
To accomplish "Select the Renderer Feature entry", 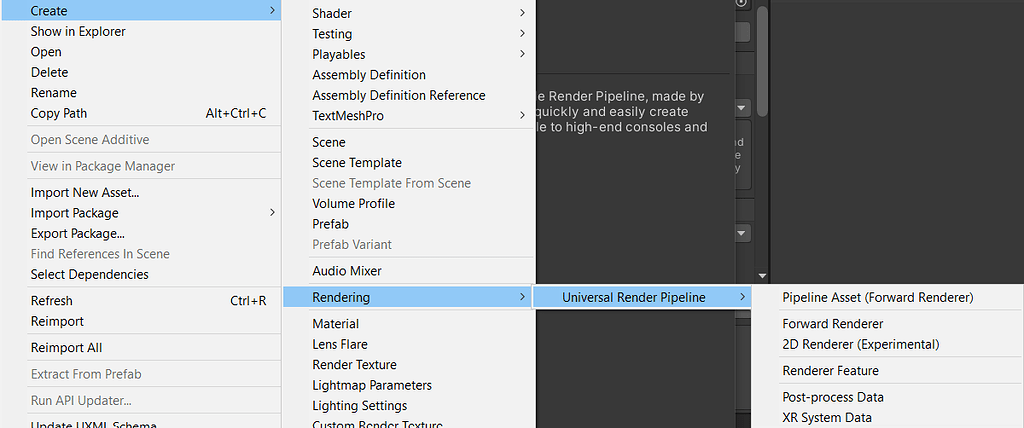I will (830, 371).
